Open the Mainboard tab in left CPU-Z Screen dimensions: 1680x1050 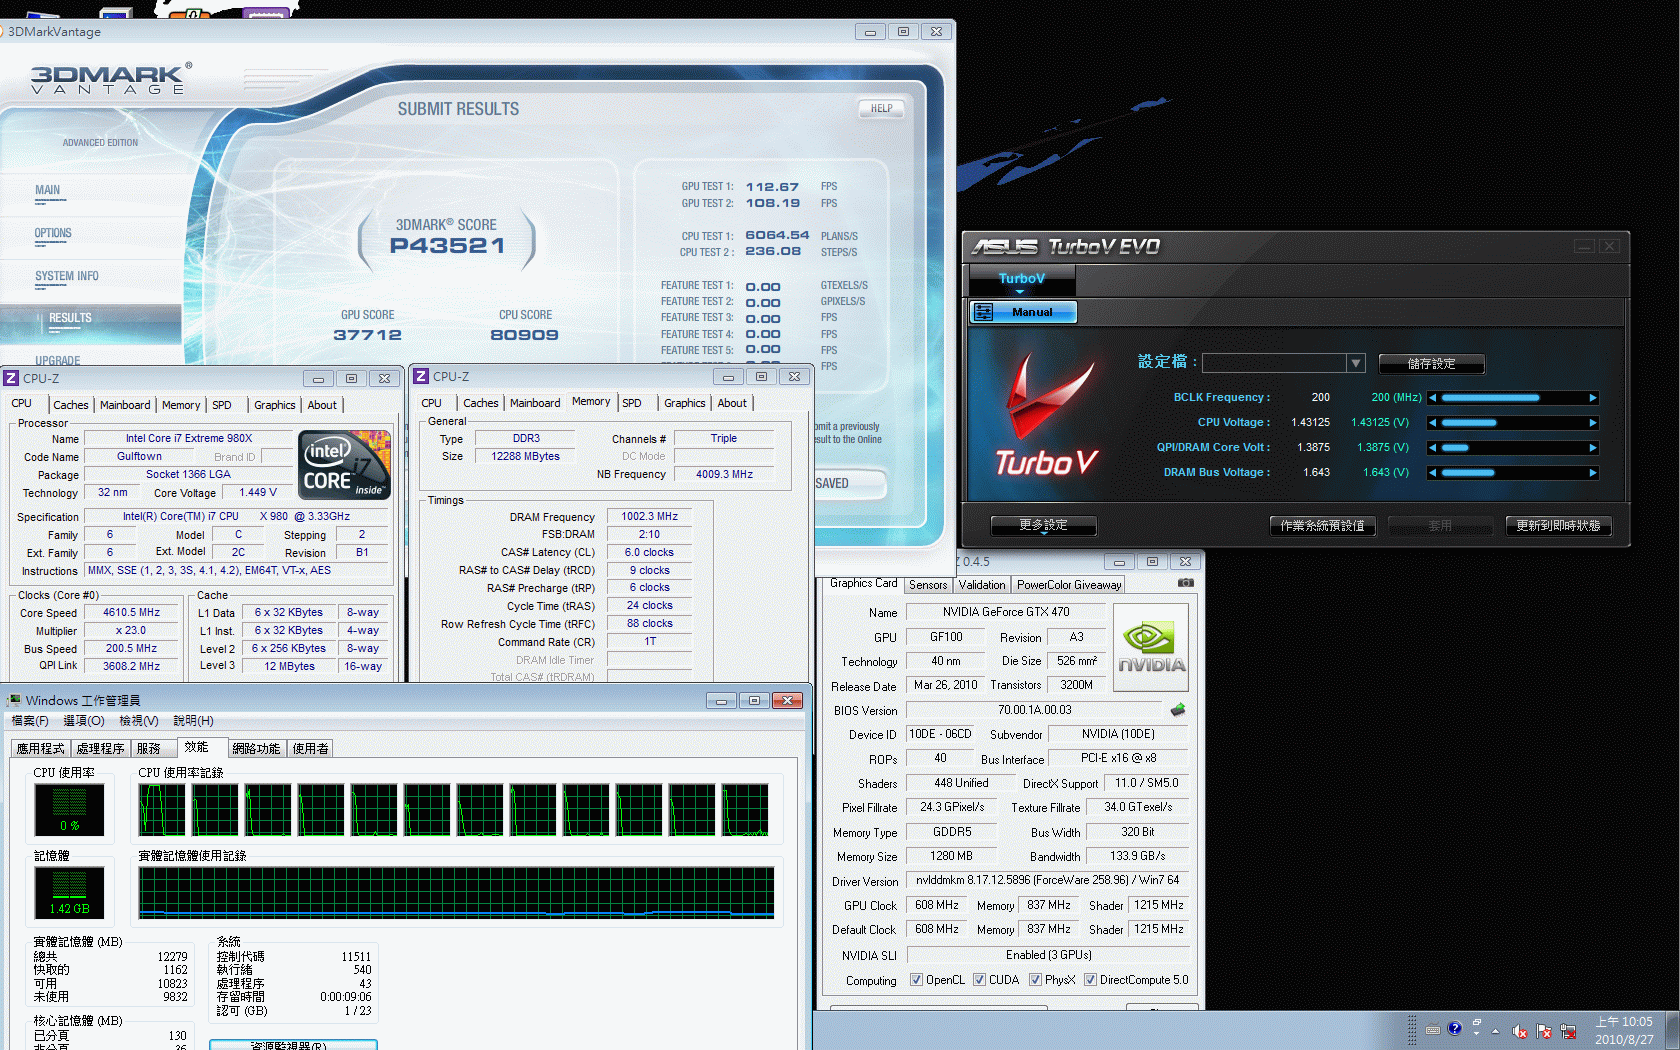click(x=125, y=405)
